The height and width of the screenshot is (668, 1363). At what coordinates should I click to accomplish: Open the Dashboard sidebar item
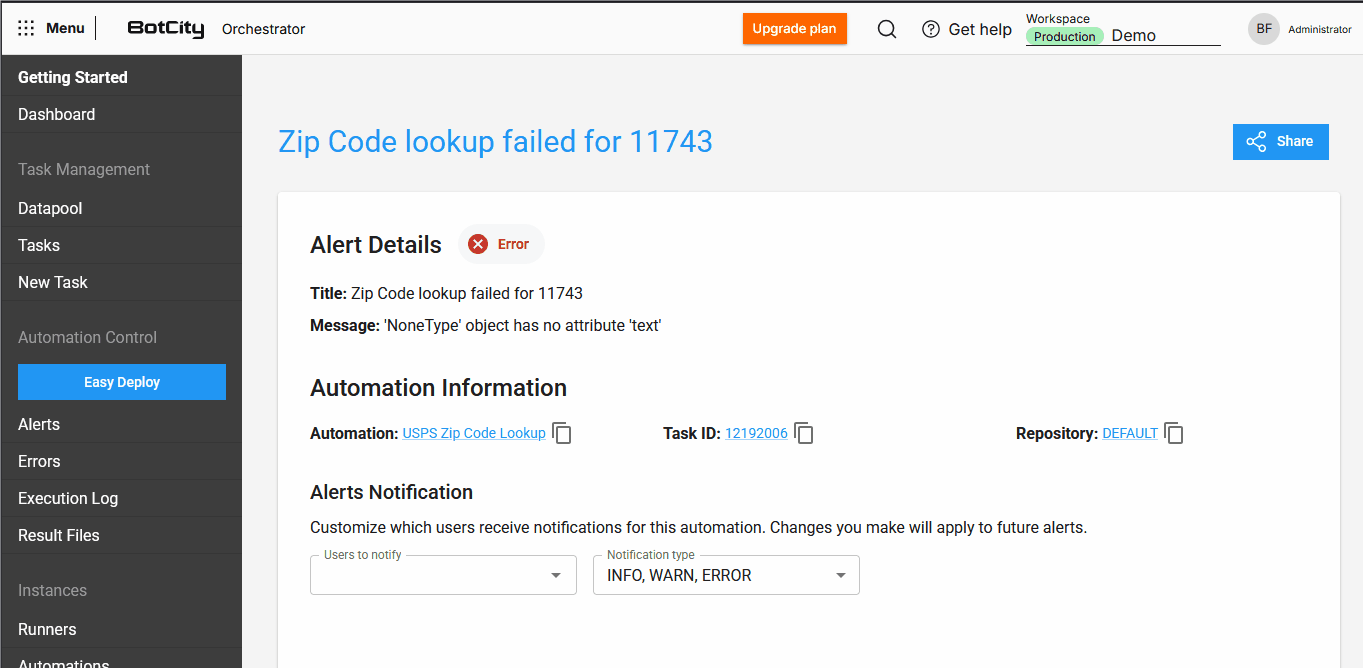tap(57, 114)
